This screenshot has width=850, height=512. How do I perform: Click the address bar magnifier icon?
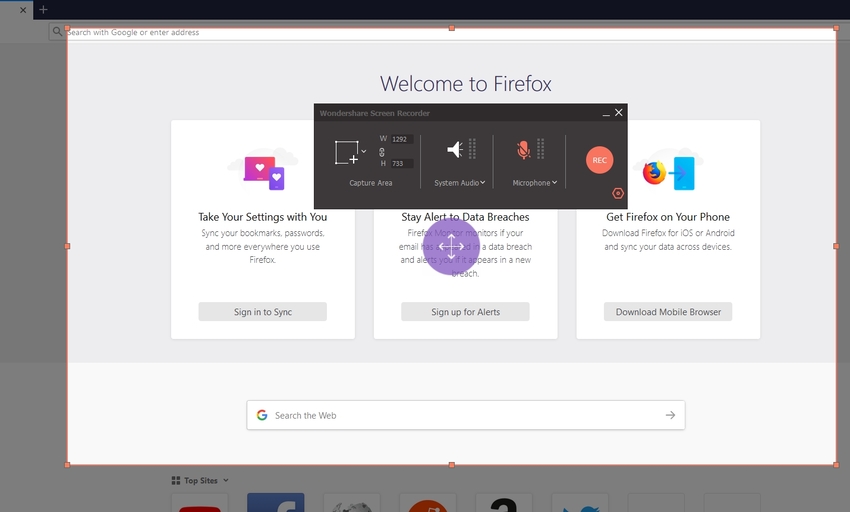(x=57, y=32)
